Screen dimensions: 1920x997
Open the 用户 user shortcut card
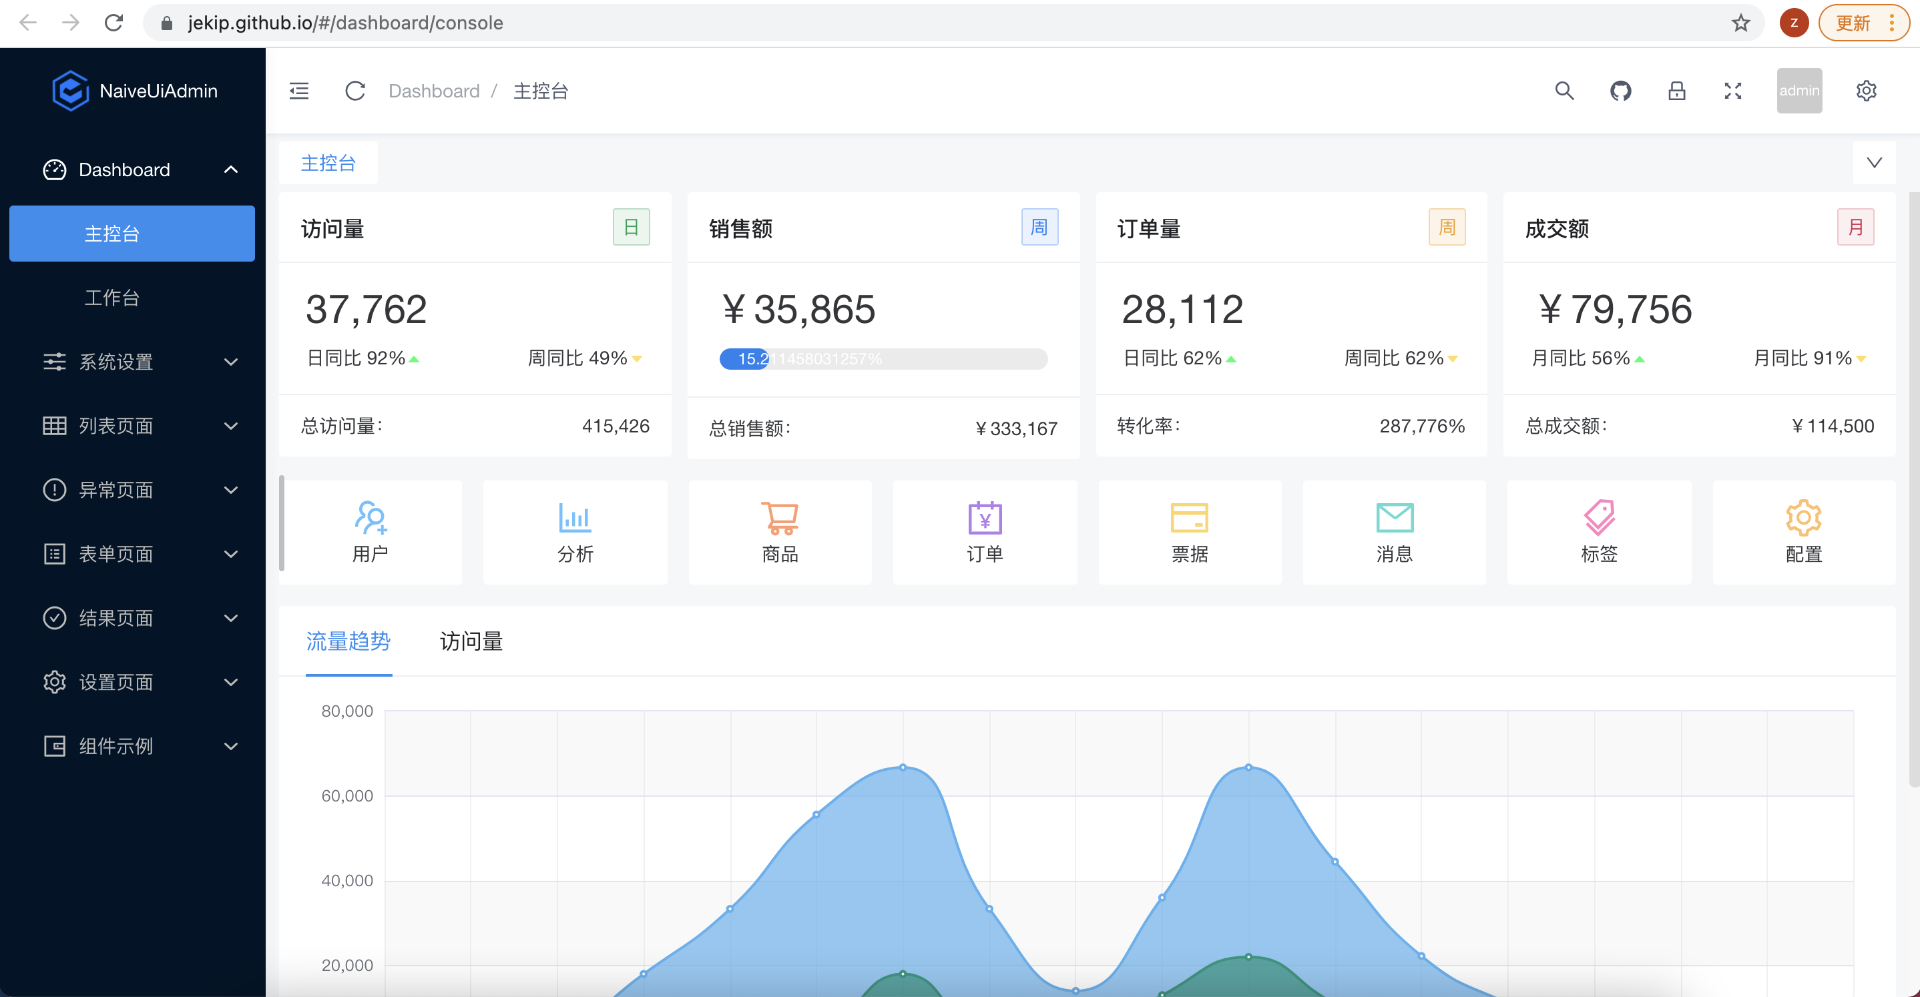[370, 532]
